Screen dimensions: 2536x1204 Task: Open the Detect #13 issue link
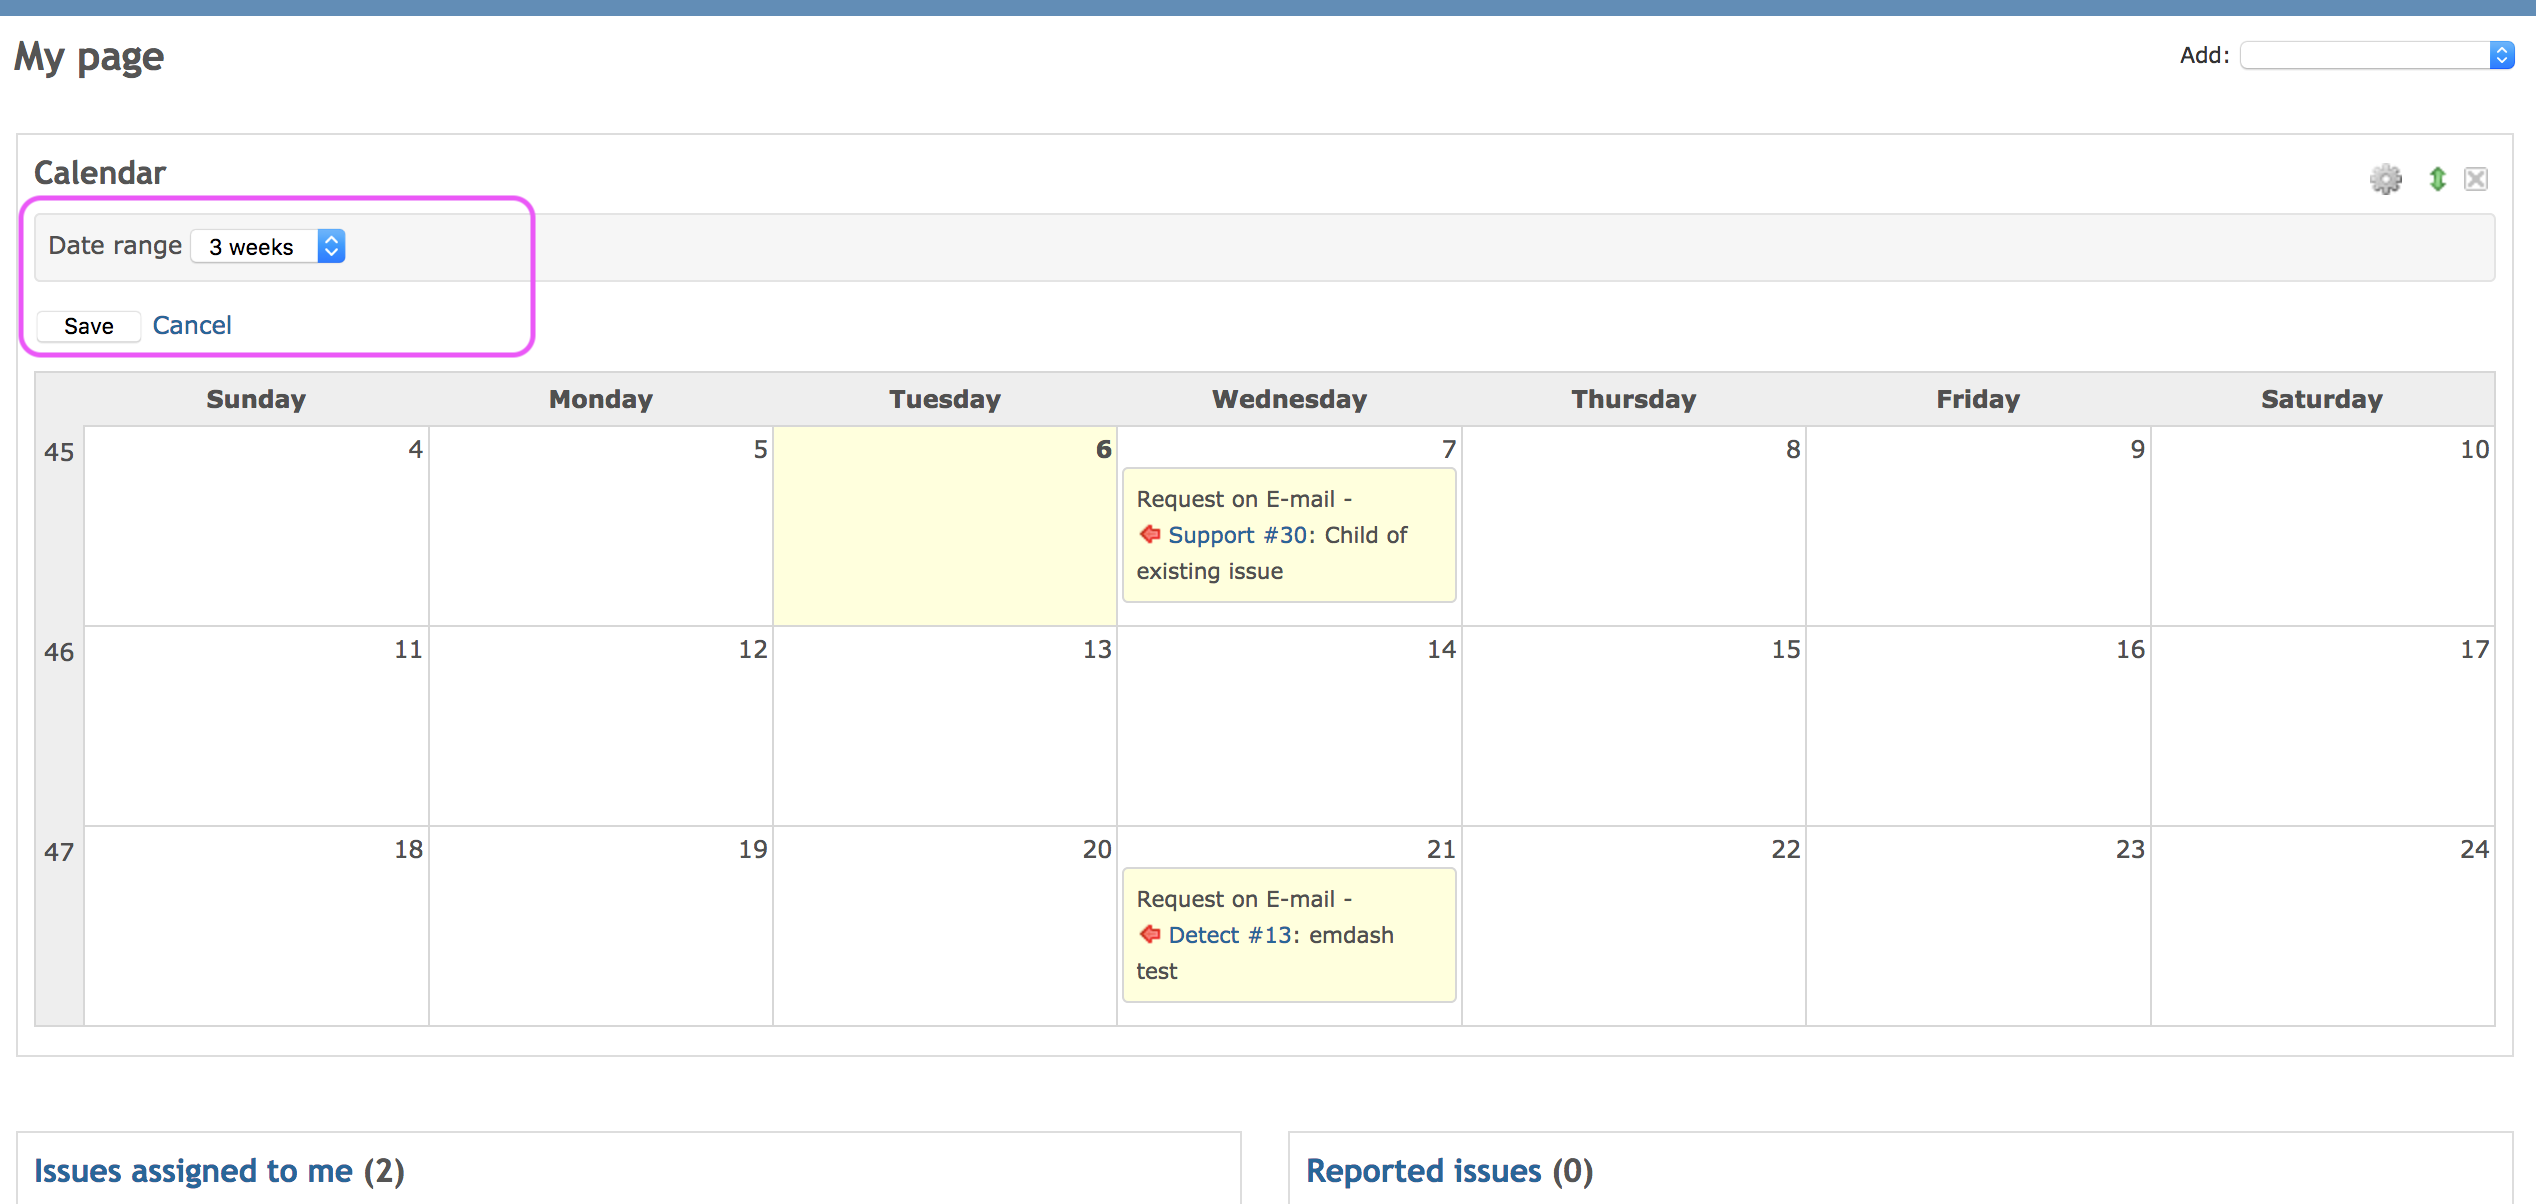tap(1230, 935)
